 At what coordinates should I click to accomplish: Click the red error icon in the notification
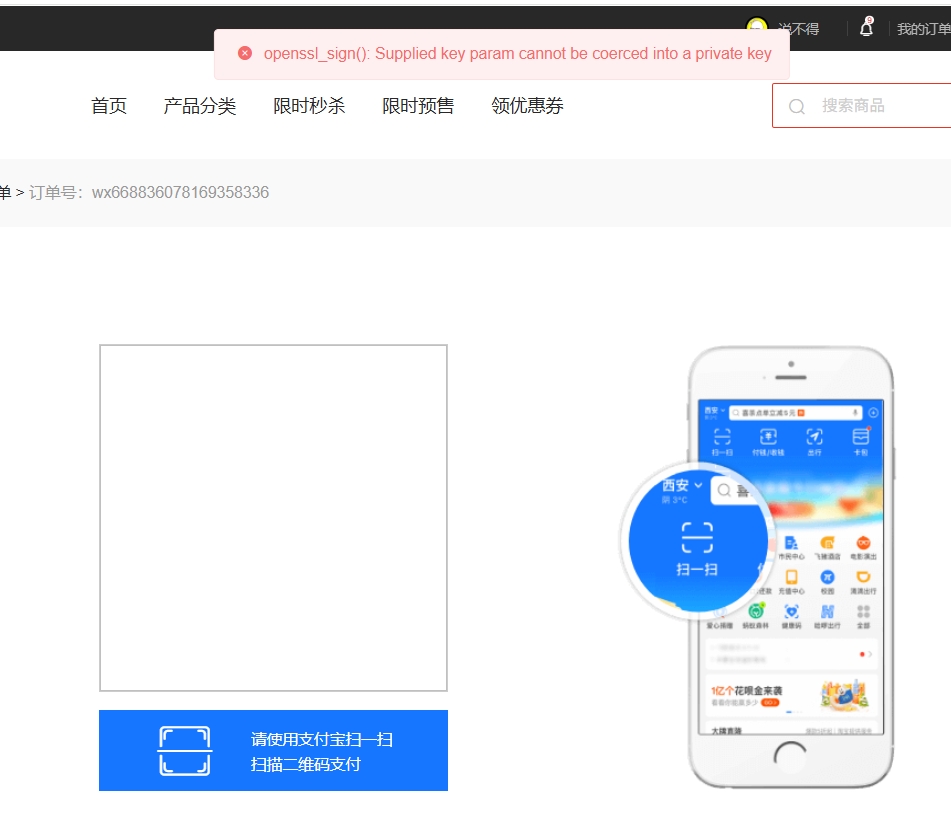(x=245, y=53)
